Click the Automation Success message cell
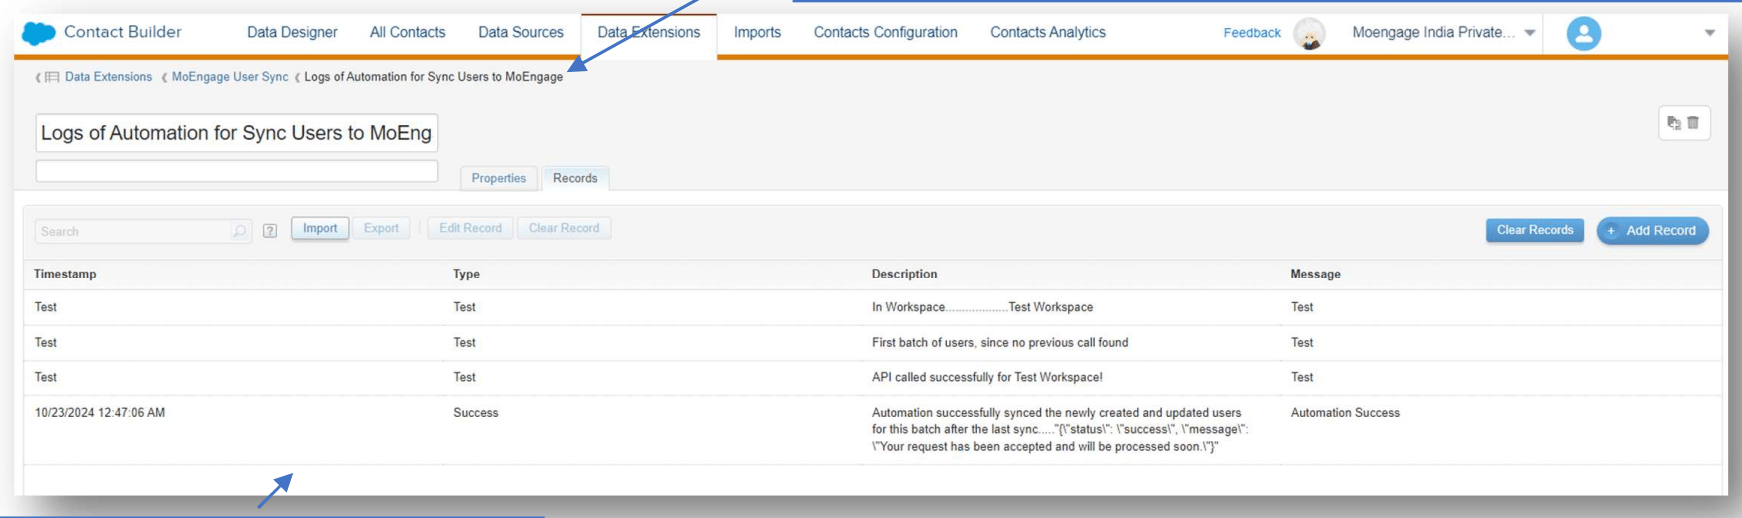This screenshot has width=1742, height=518. click(x=1345, y=412)
